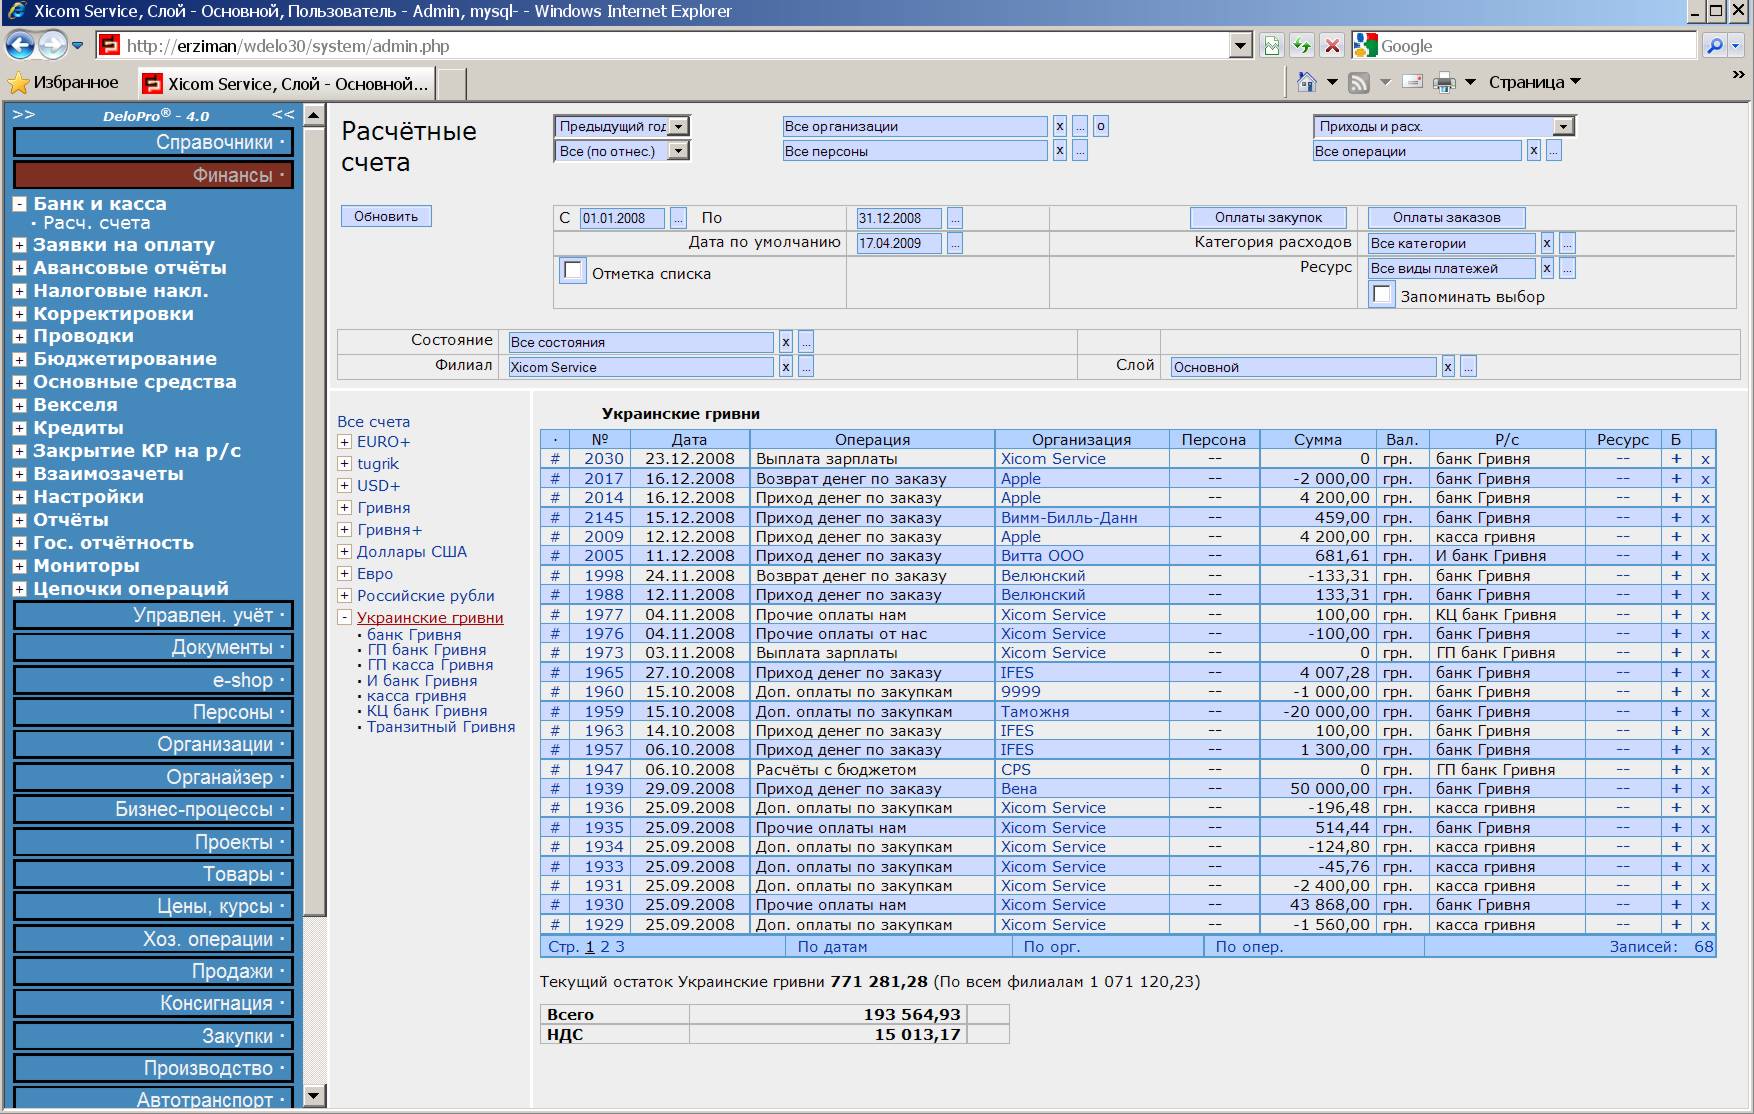Clear the Все категории filter with x

1547,243
